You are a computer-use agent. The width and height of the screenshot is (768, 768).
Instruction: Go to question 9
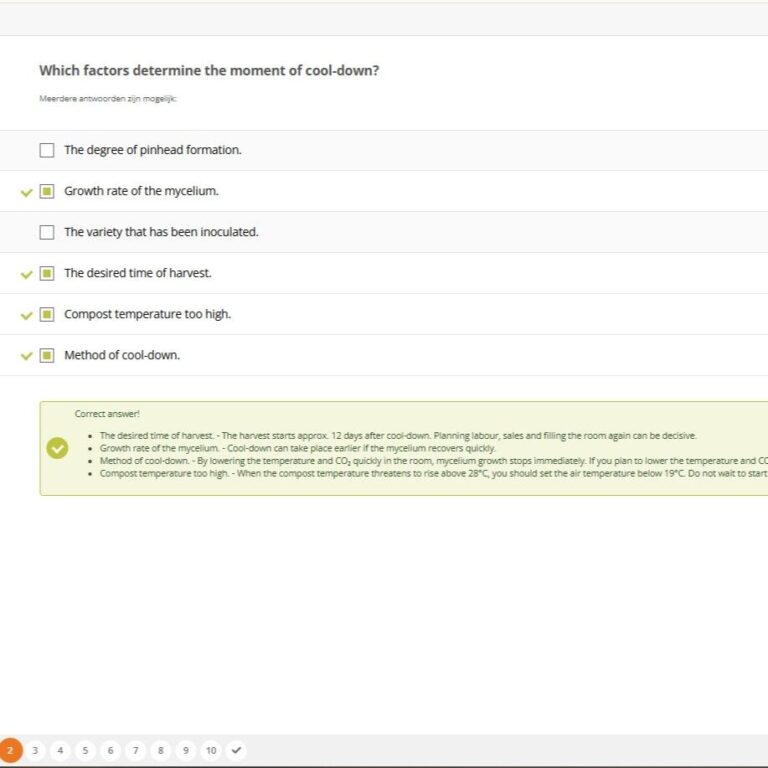[185, 750]
